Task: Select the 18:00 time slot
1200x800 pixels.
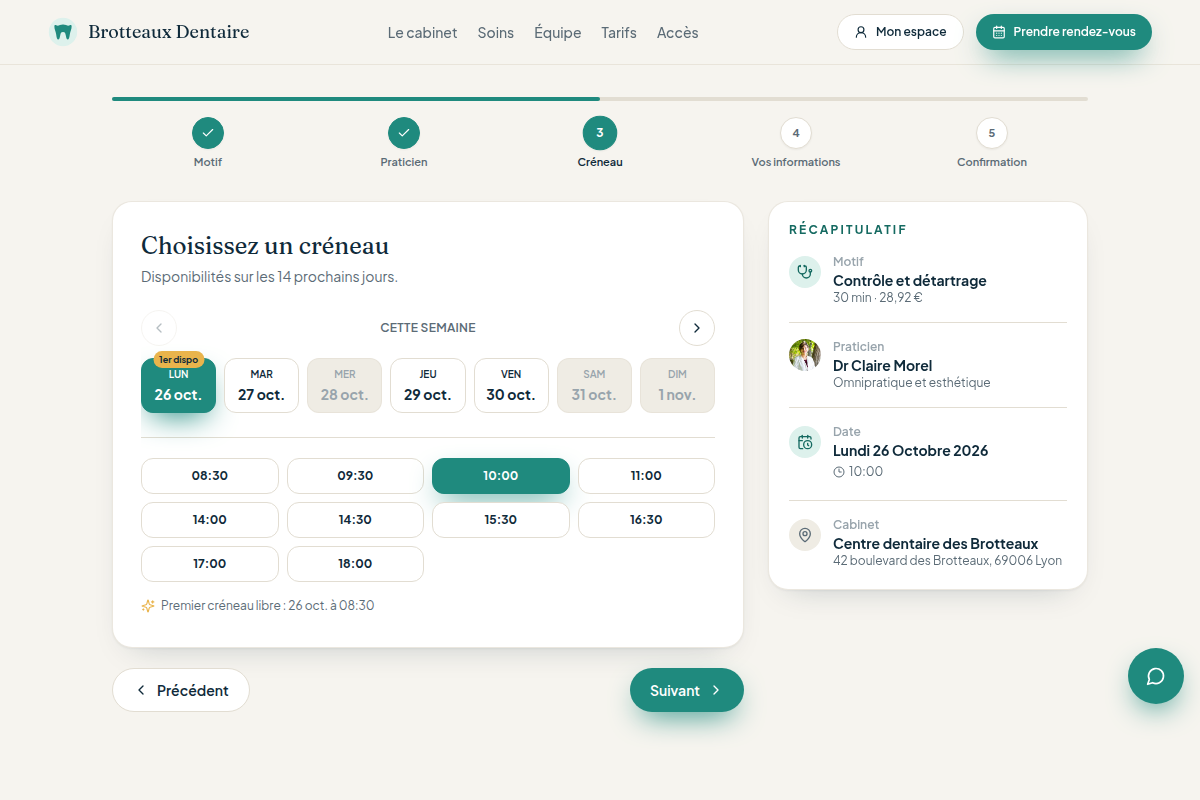Action: pos(355,564)
